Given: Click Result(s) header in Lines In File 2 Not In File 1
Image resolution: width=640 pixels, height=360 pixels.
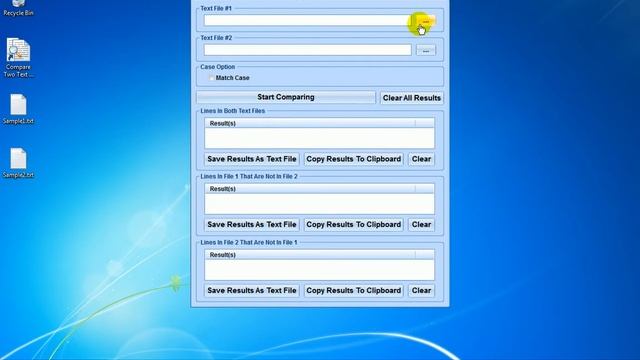Looking at the screenshot, I should pos(309,255).
